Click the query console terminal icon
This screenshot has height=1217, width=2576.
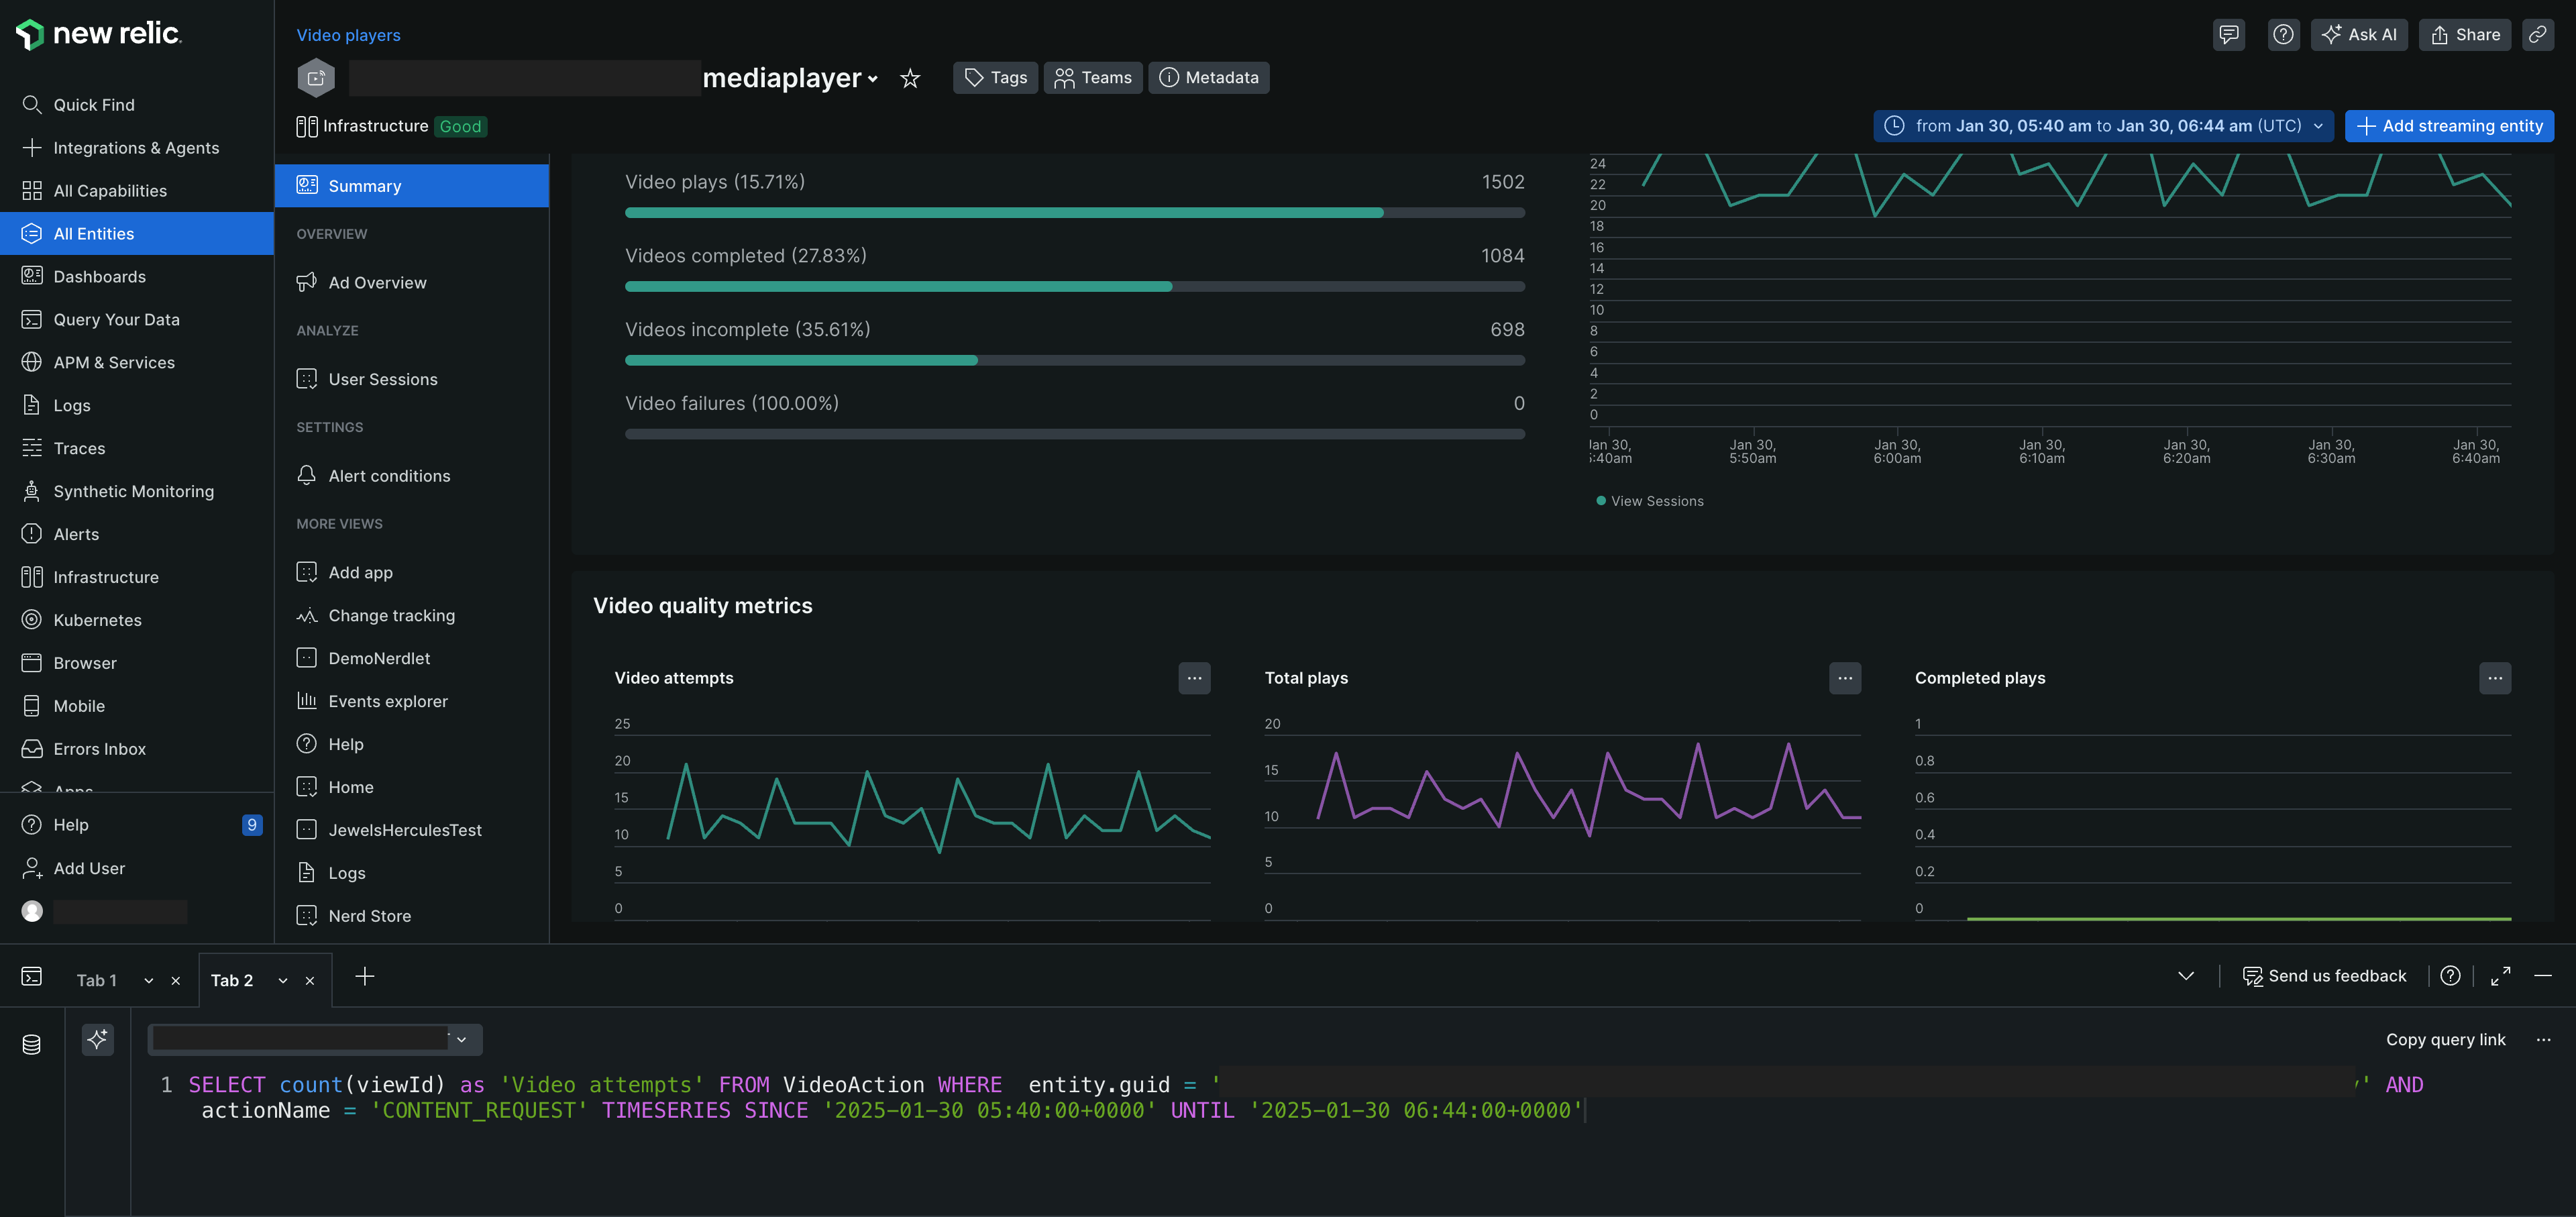(x=32, y=976)
